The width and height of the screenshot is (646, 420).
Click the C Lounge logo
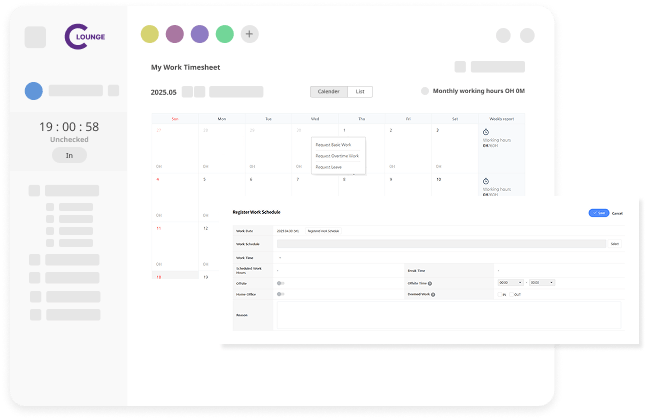click(85, 37)
